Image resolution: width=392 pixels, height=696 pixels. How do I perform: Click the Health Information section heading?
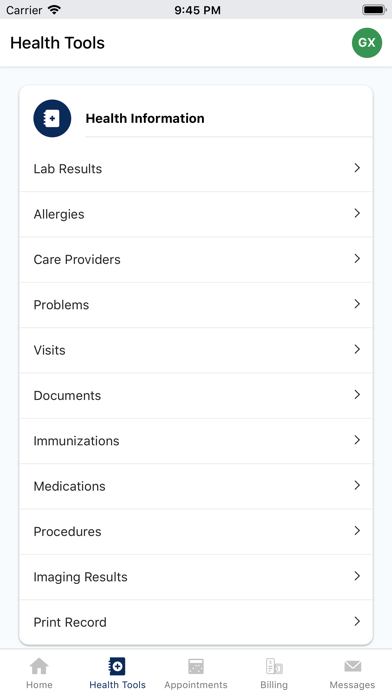click(145, 119)
